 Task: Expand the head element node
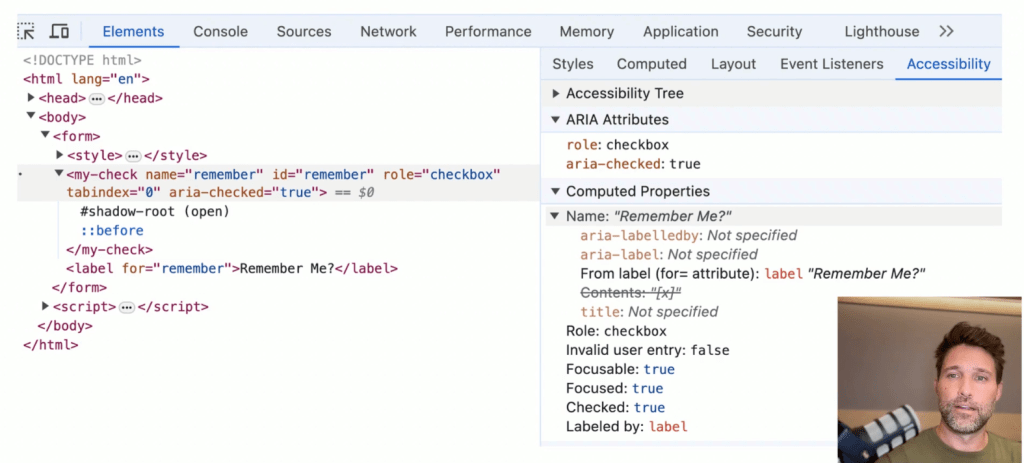31,98
